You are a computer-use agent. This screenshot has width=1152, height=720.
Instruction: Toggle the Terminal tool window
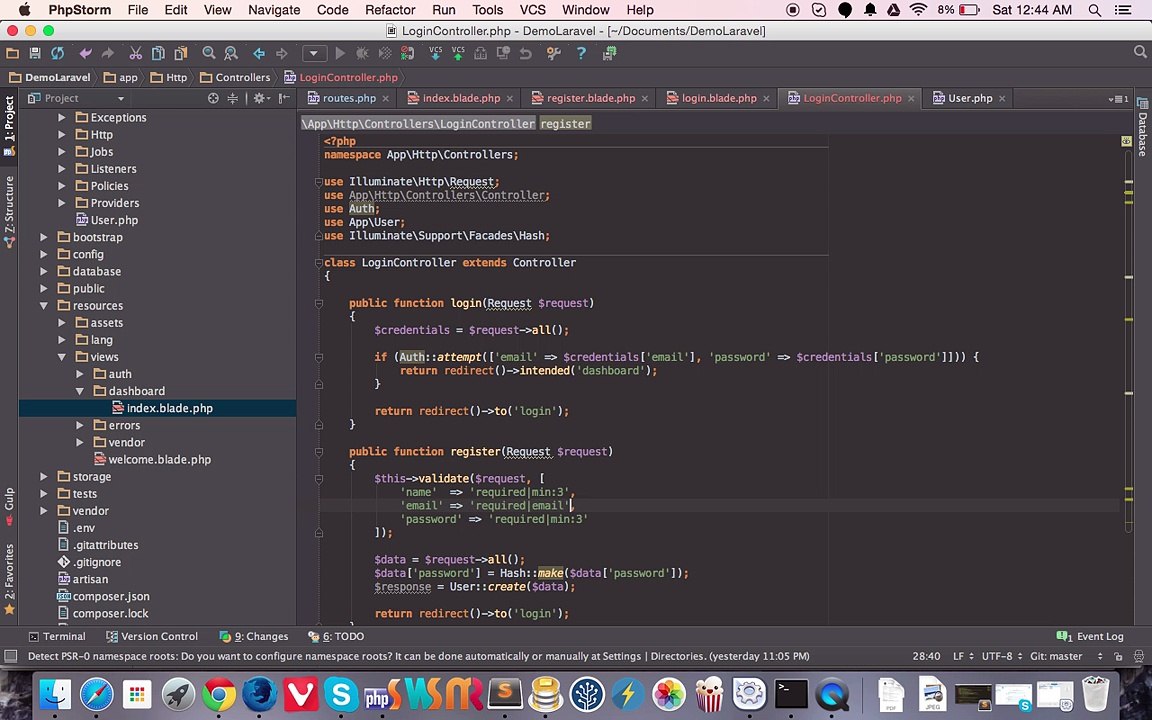(56, 636)
